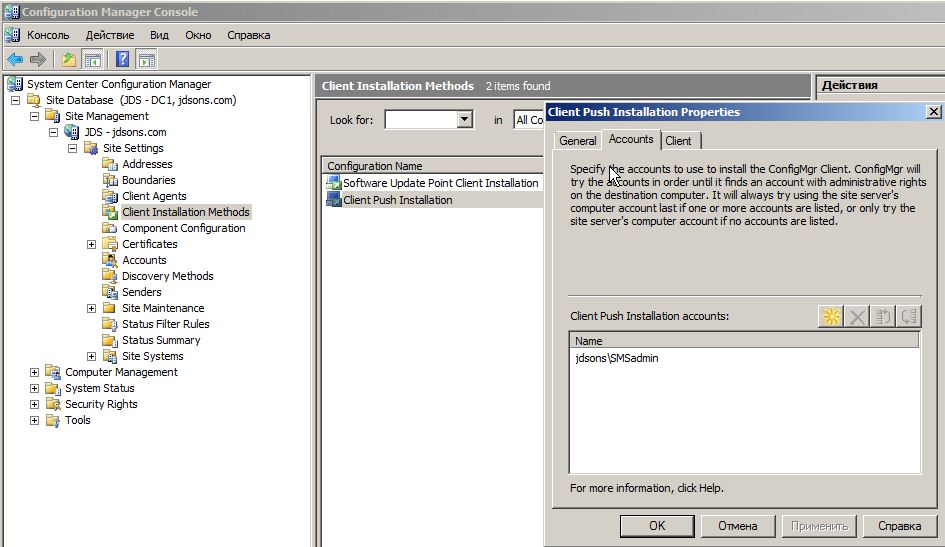This screenshot has width=945, height=547.
Task: Open the All Co... in-column dropdown
Action: click(x=529, y=119)
